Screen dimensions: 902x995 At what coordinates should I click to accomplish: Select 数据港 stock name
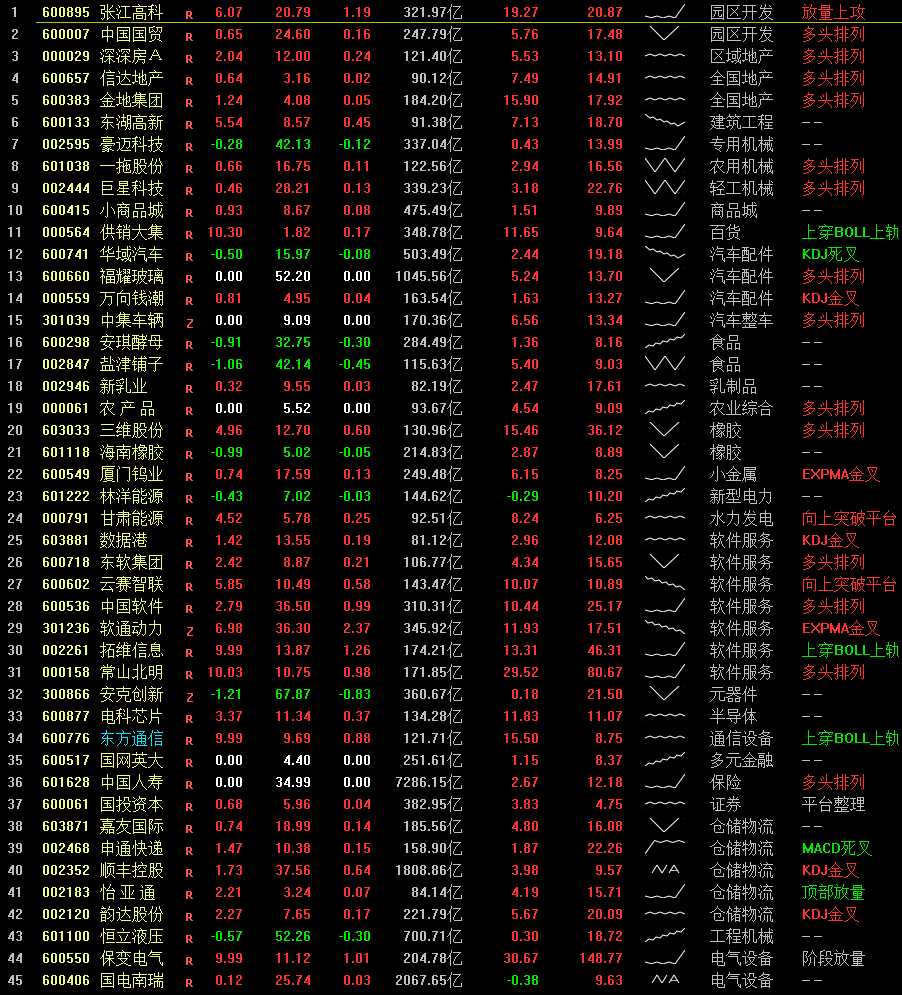tap(123, 540)
